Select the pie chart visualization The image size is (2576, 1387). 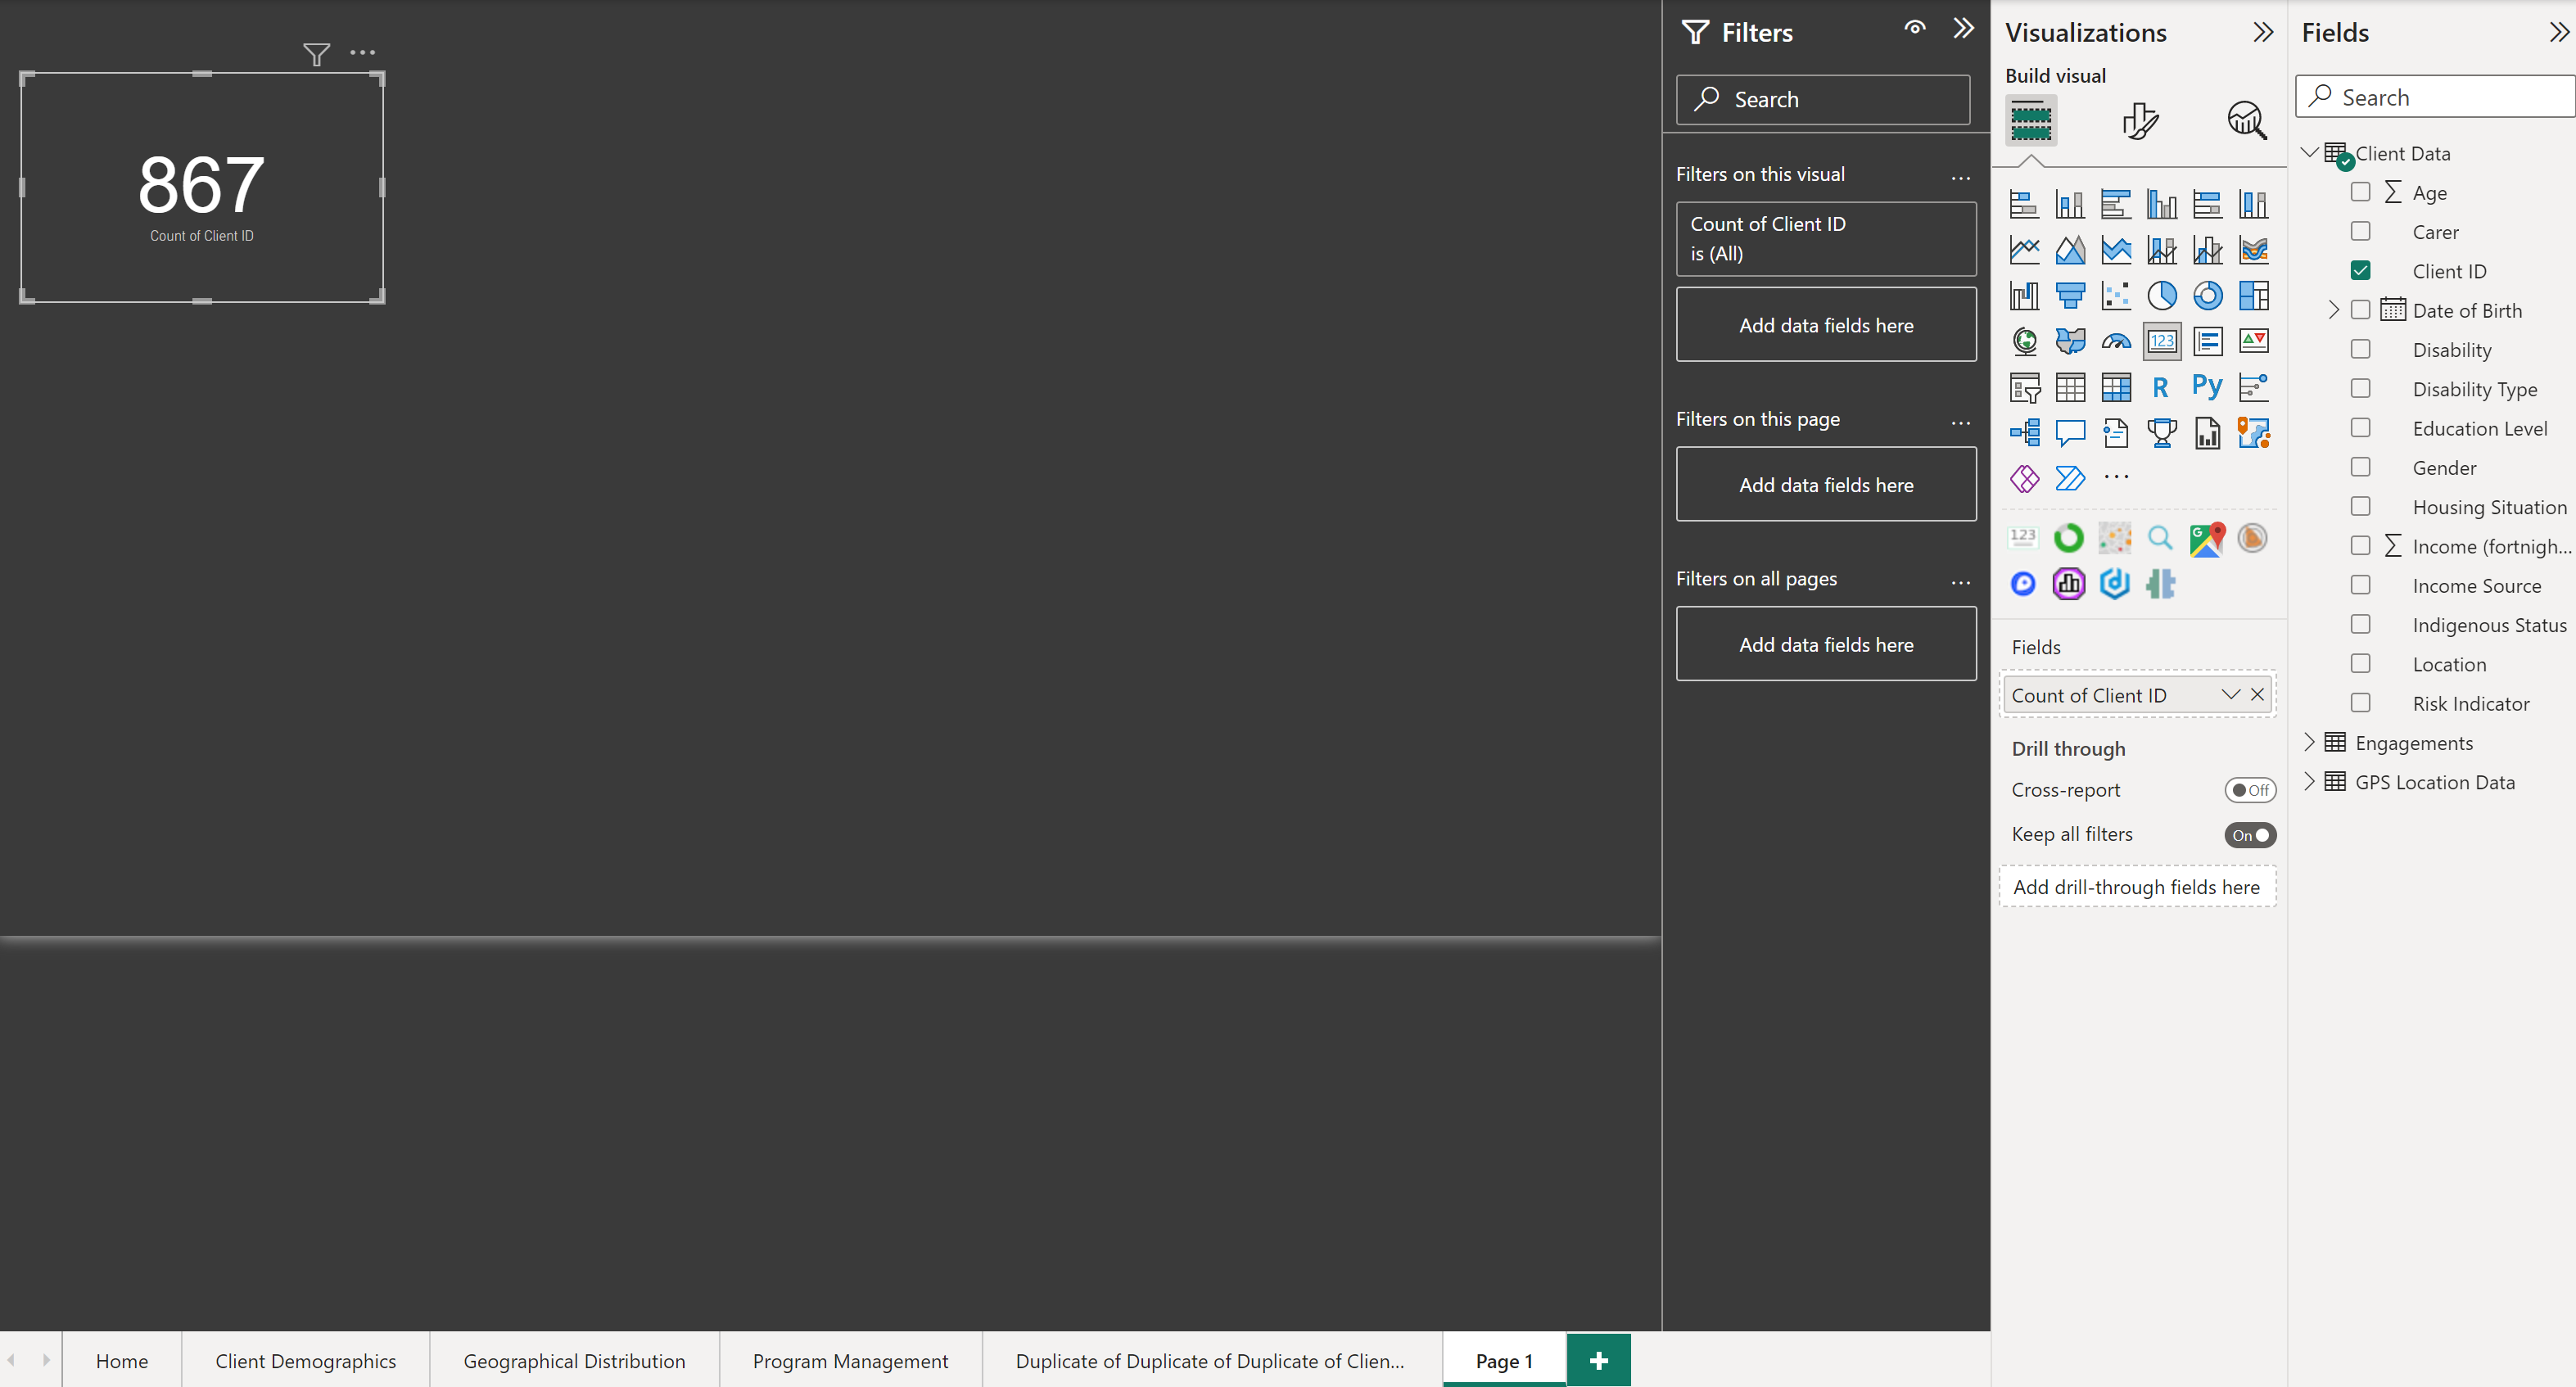tap(2161, 295)
